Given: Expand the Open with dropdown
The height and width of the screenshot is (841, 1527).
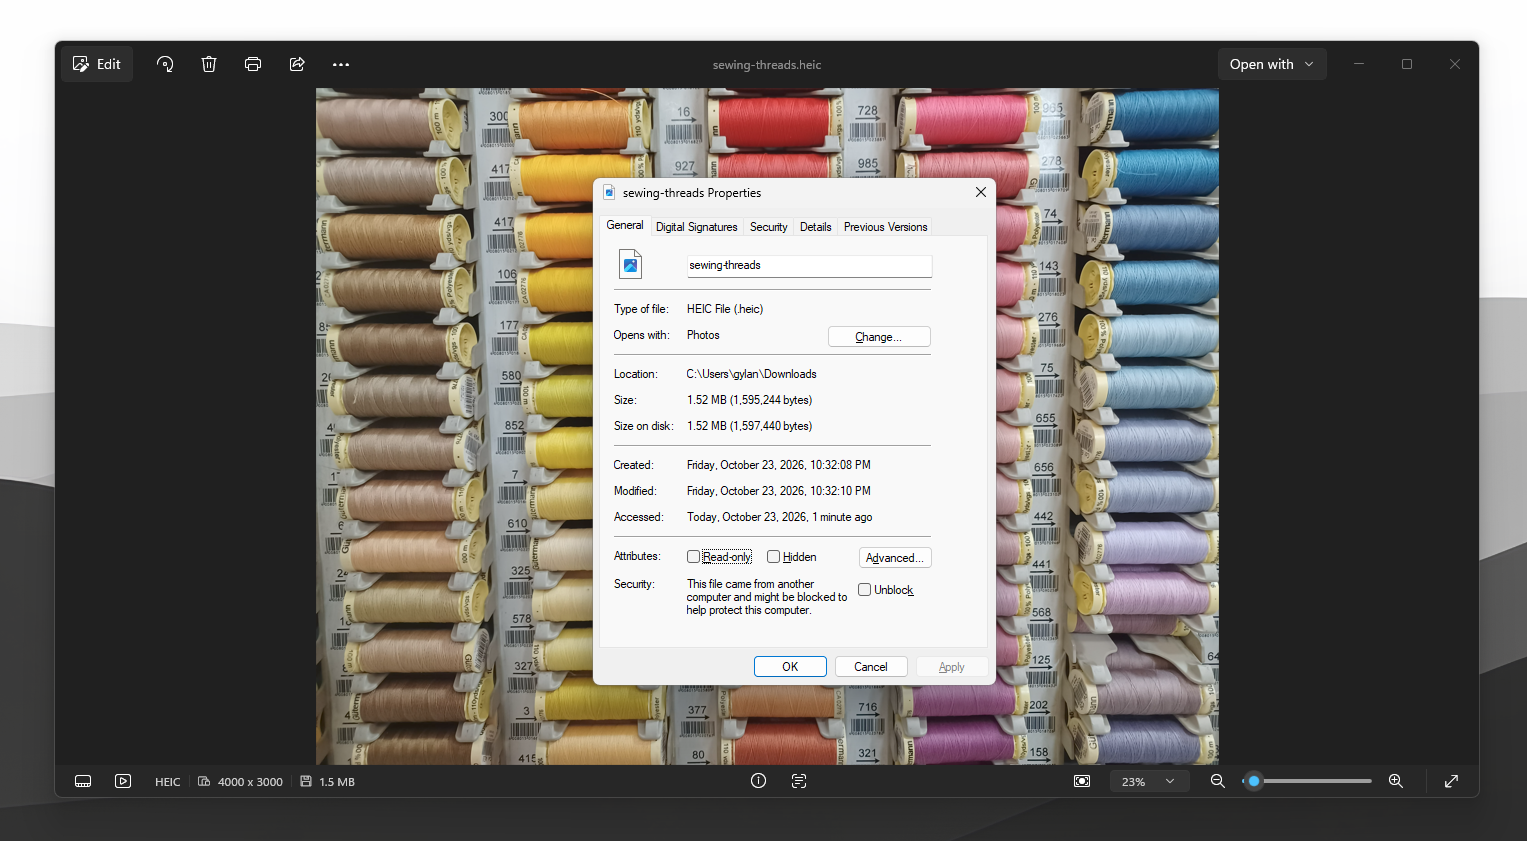Looking at the screenshot, I should coord(1272,64).
